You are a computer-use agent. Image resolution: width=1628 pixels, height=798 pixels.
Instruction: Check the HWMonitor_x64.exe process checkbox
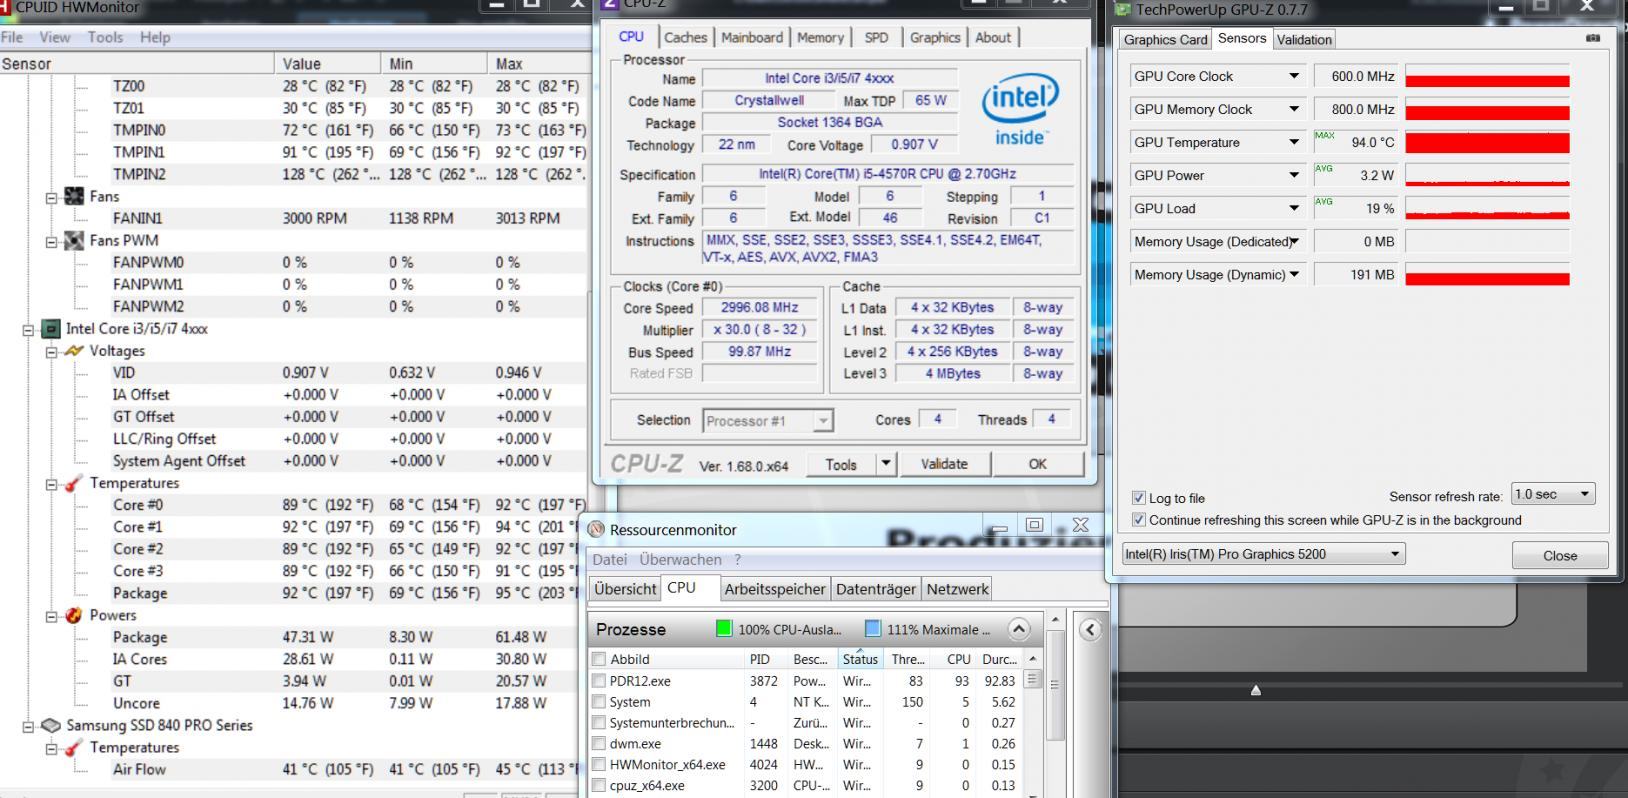pyautogui.click(x=599, y=765)
